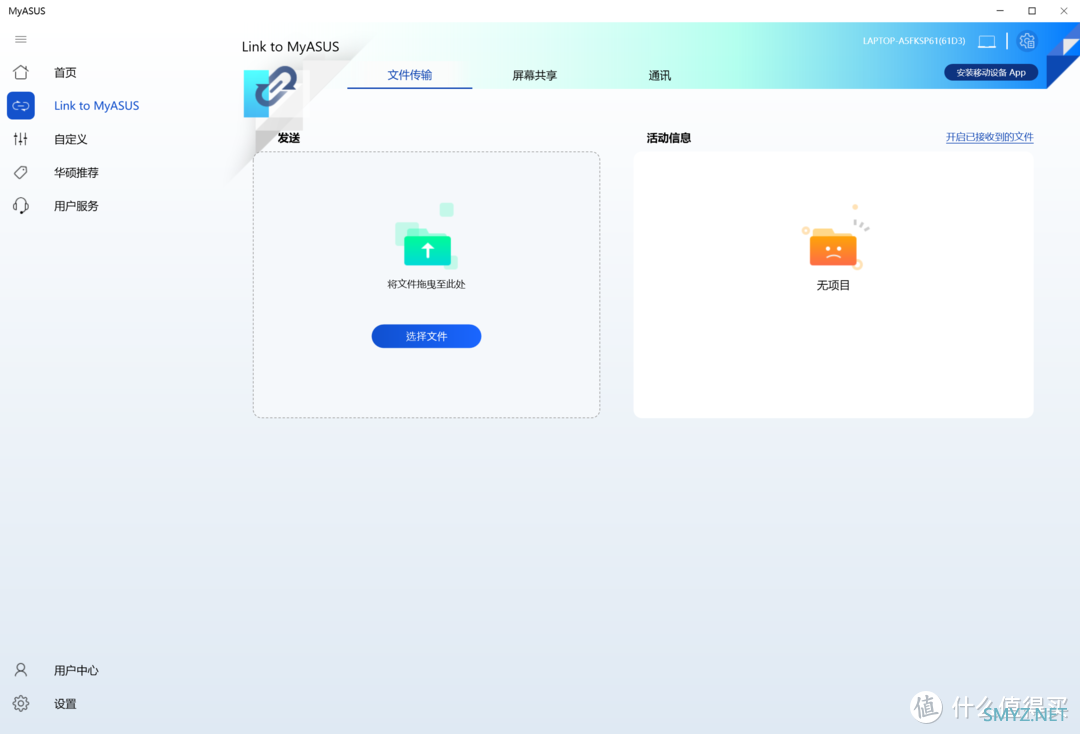Screen dimensions: 1080x734
Task: Toggle the hamburger menu in the sidebar
Action: [21, 39]
